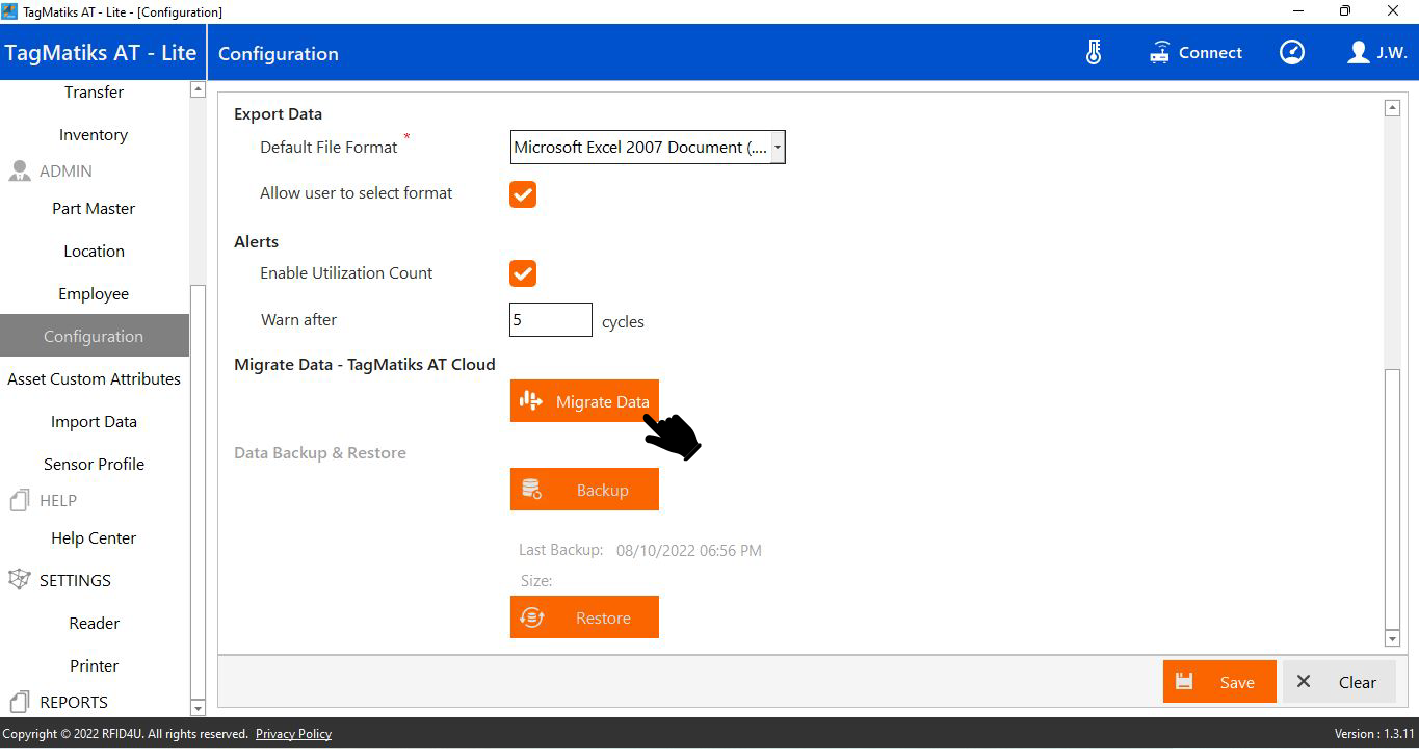Image resolution: width=1419 pixels, height=749 pixels.
Task: Click the Clear button
Action: [x=1339, y=682]
